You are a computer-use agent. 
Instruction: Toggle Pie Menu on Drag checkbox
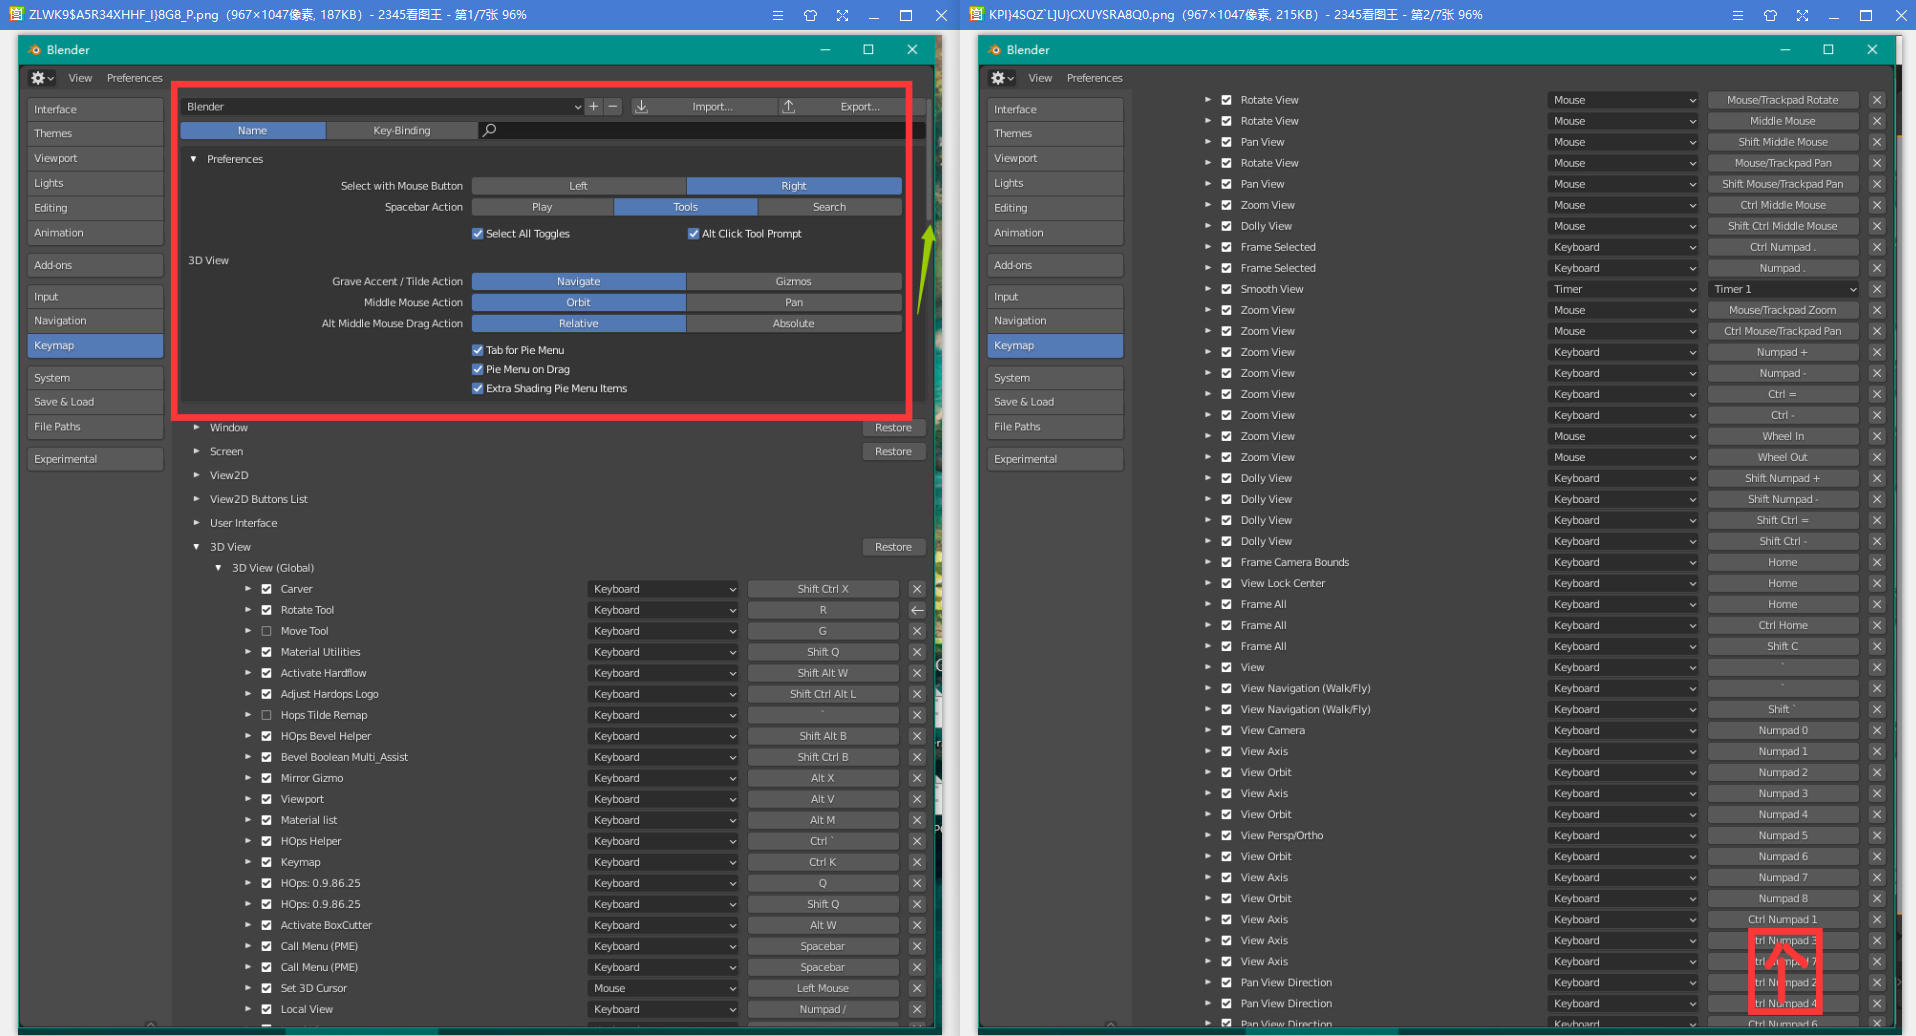pyautogui.click(x=478, y=369)
